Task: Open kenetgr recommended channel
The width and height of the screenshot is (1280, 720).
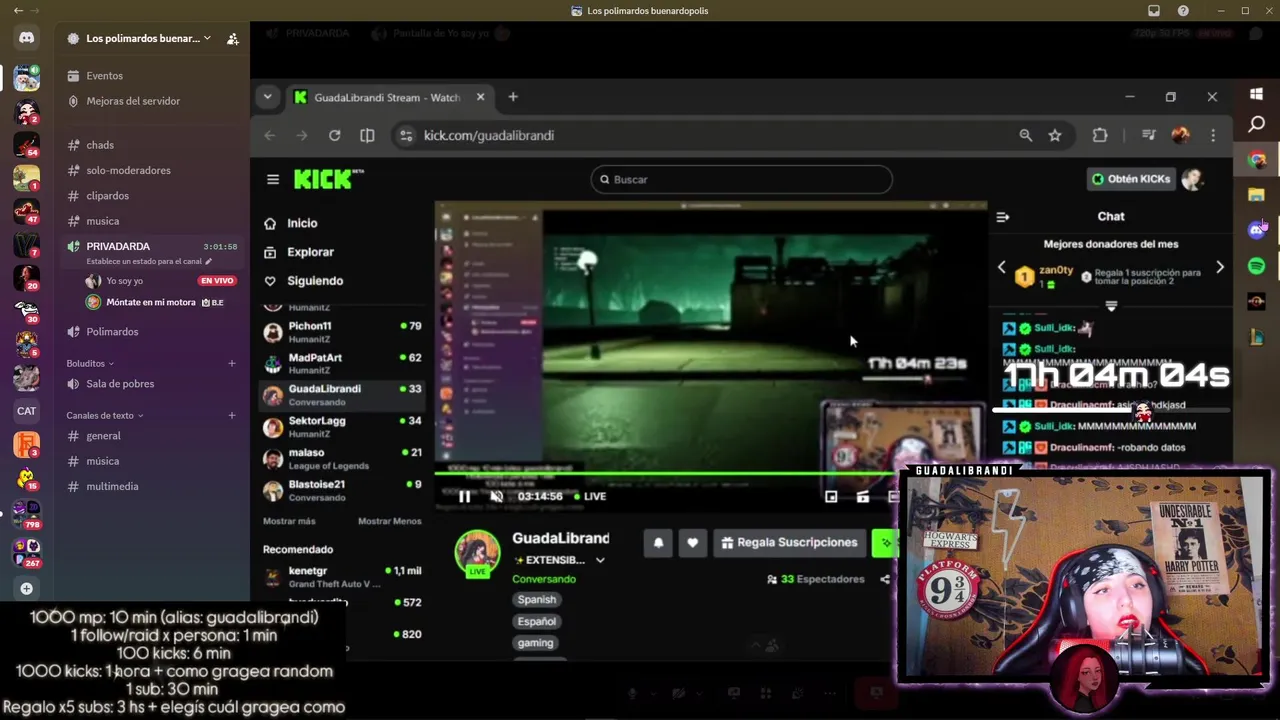Action: point(343,577)
